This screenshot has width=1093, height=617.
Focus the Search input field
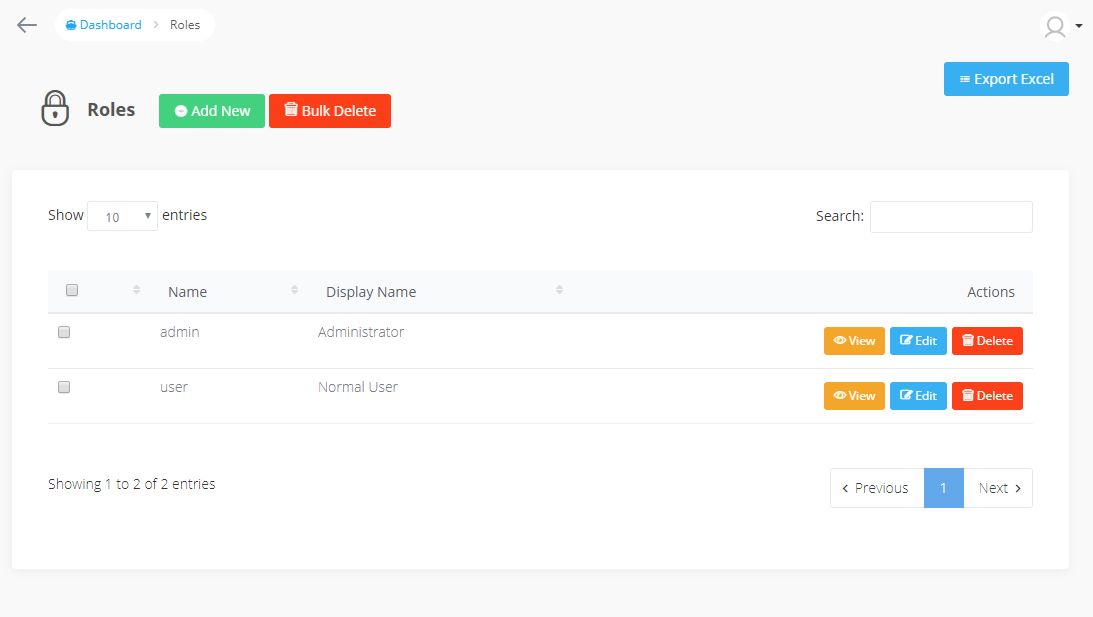point(951,217)
